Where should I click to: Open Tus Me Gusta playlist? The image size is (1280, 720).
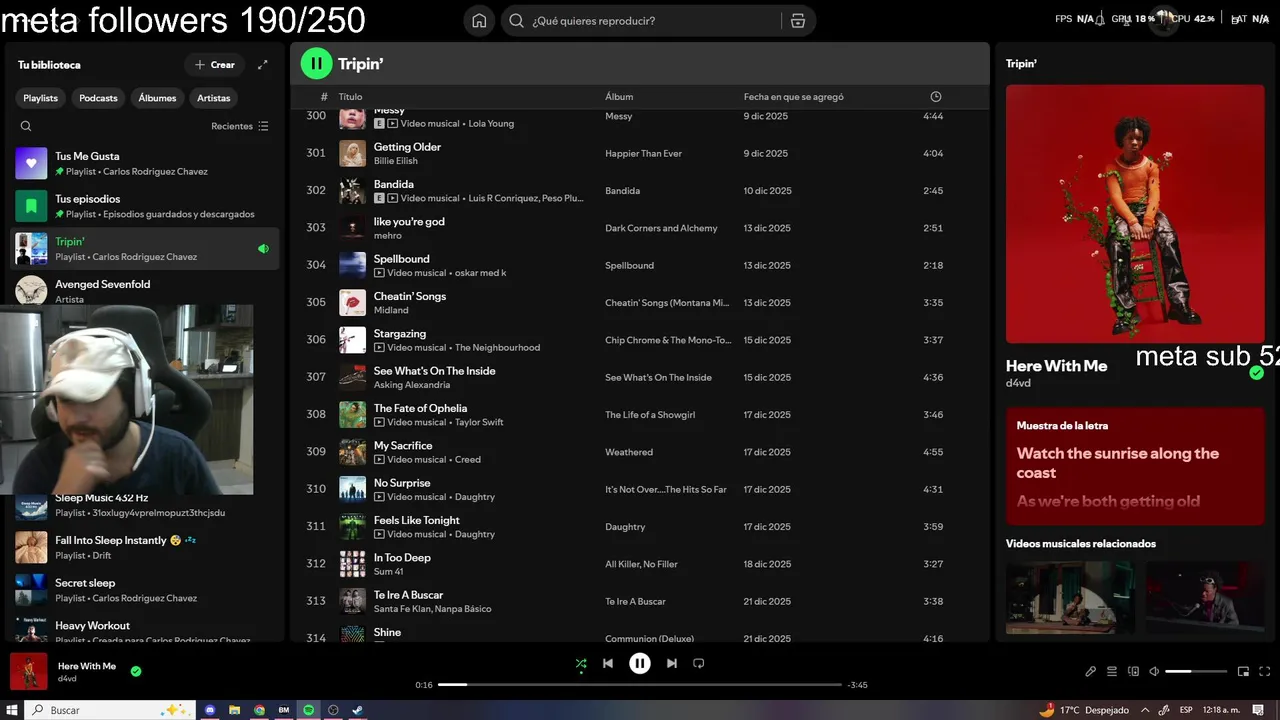[x=145, y=163]
